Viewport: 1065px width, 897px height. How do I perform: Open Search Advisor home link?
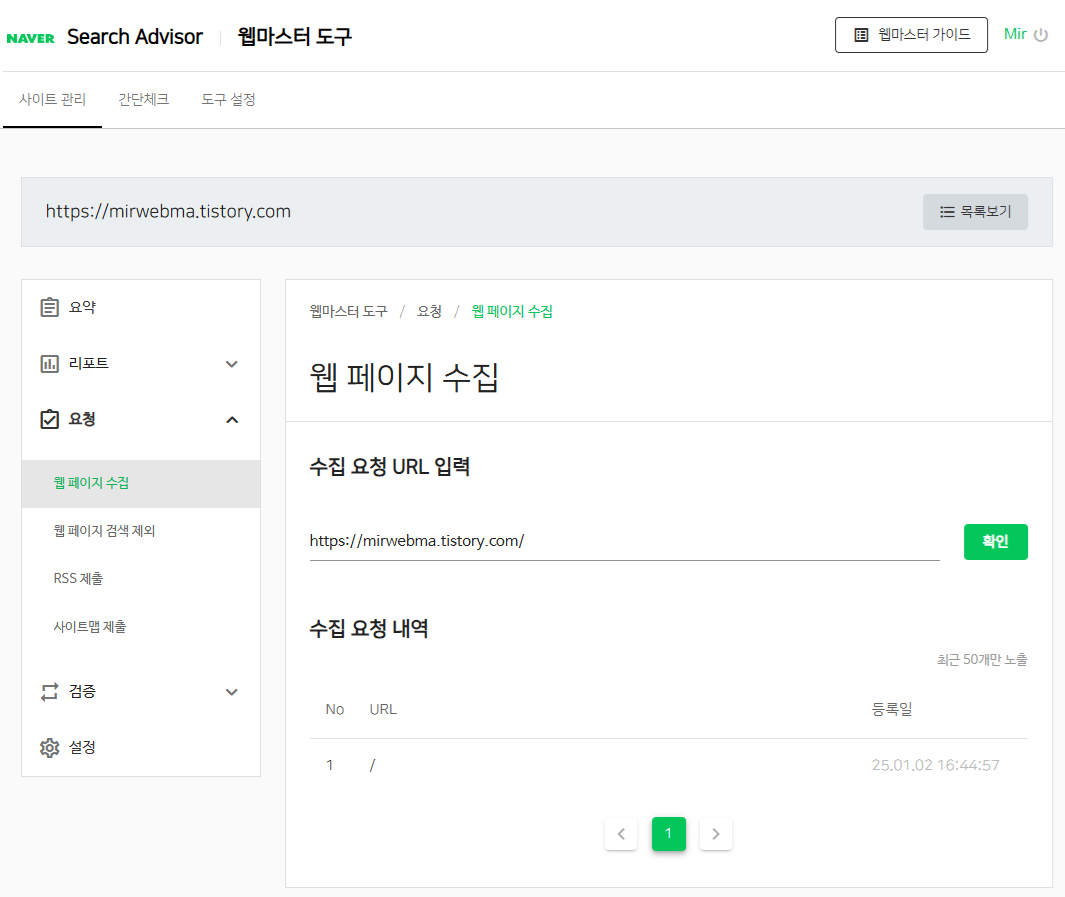pos(134,37)
